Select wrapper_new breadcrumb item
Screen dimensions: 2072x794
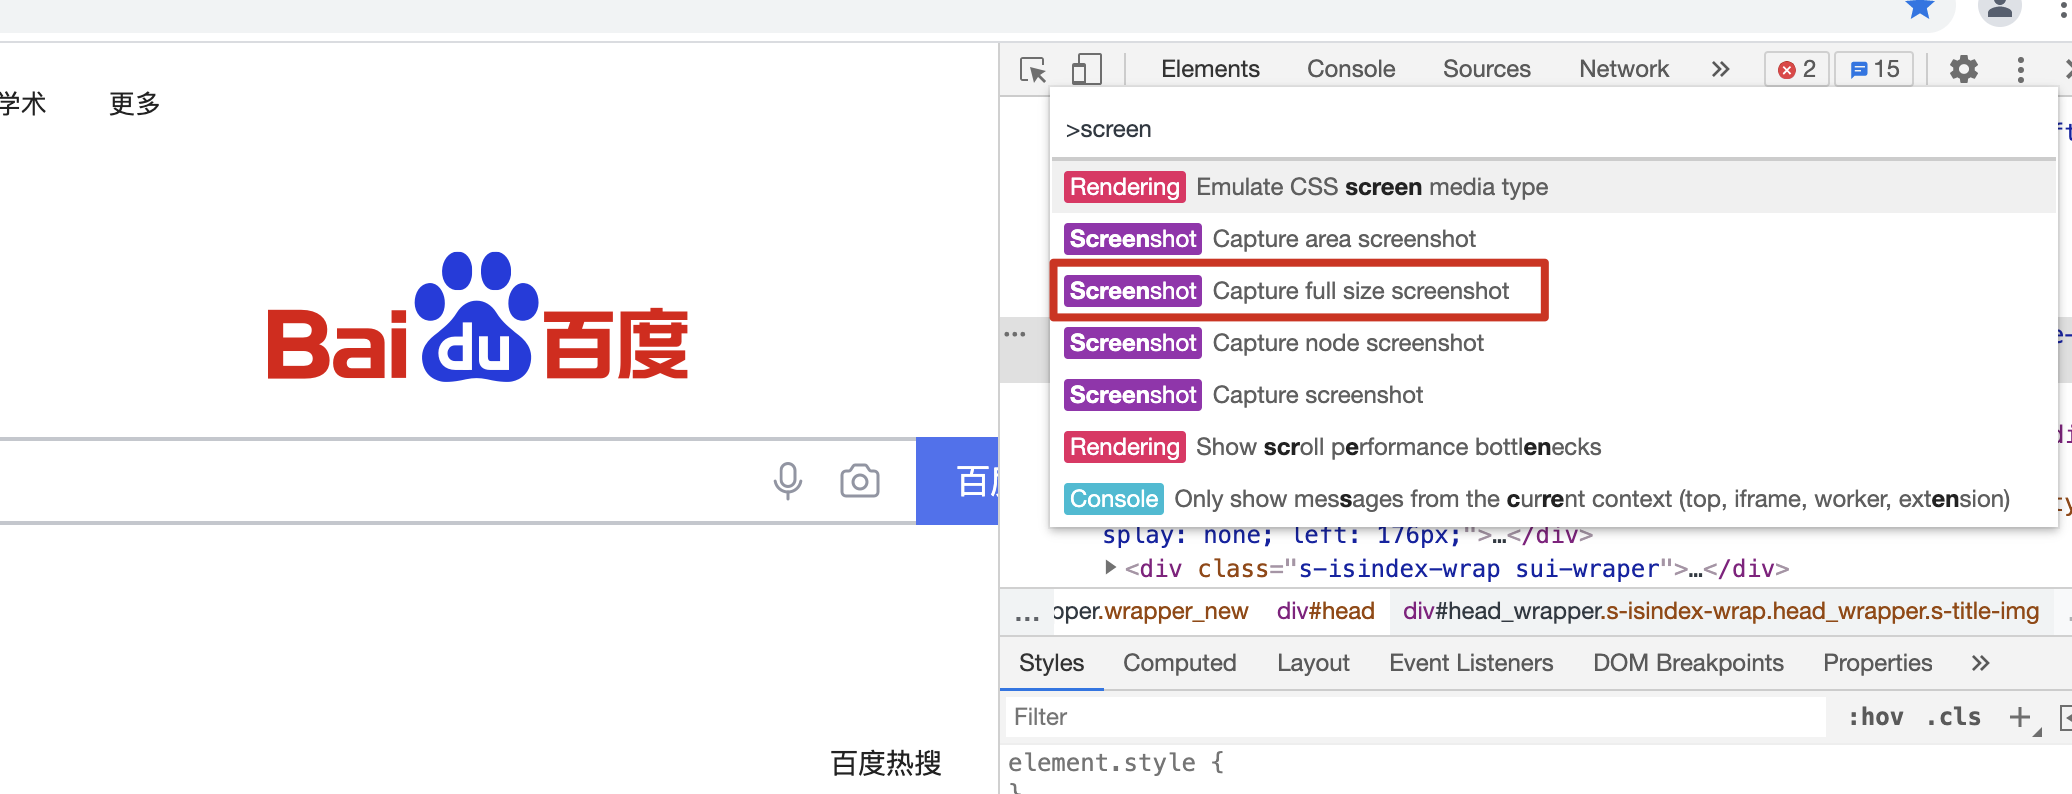point(1150,611)
